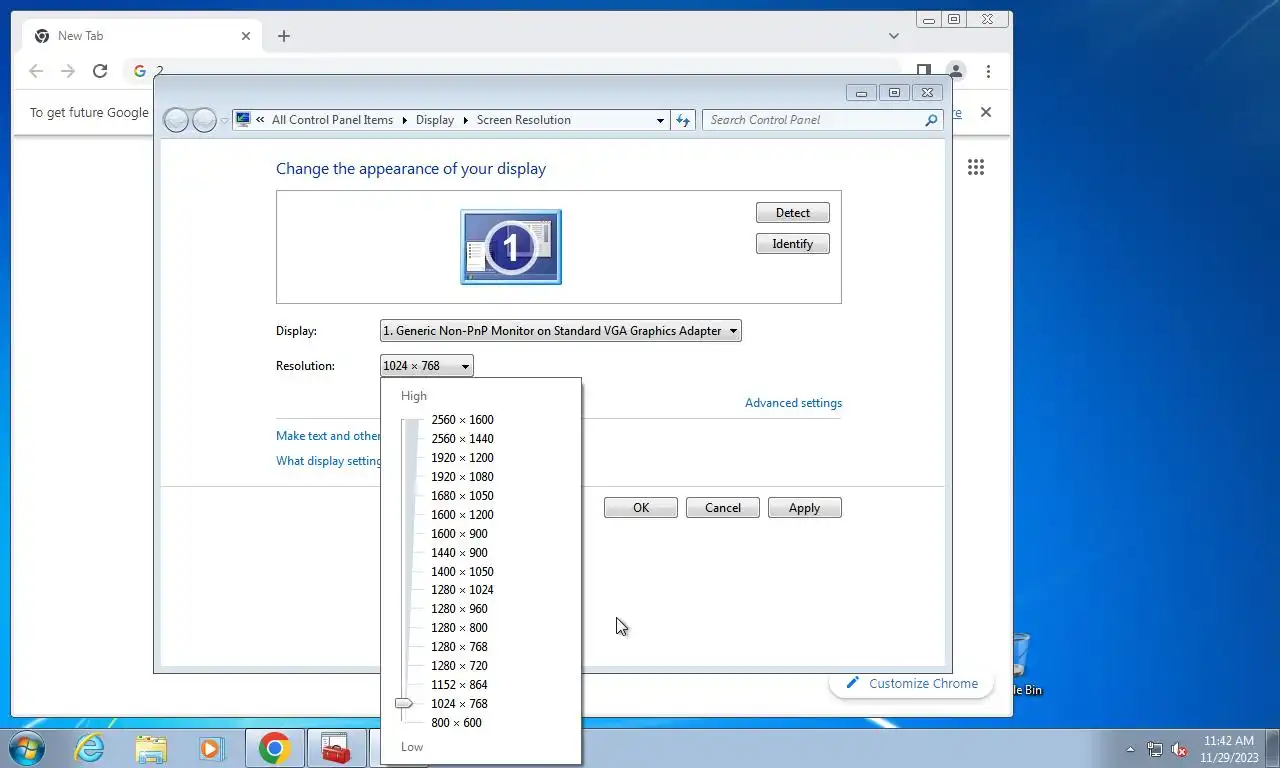Open the What display settings link
This screenshot has height=768, width=1280.
pyautogui.click(x=328, y=461)
